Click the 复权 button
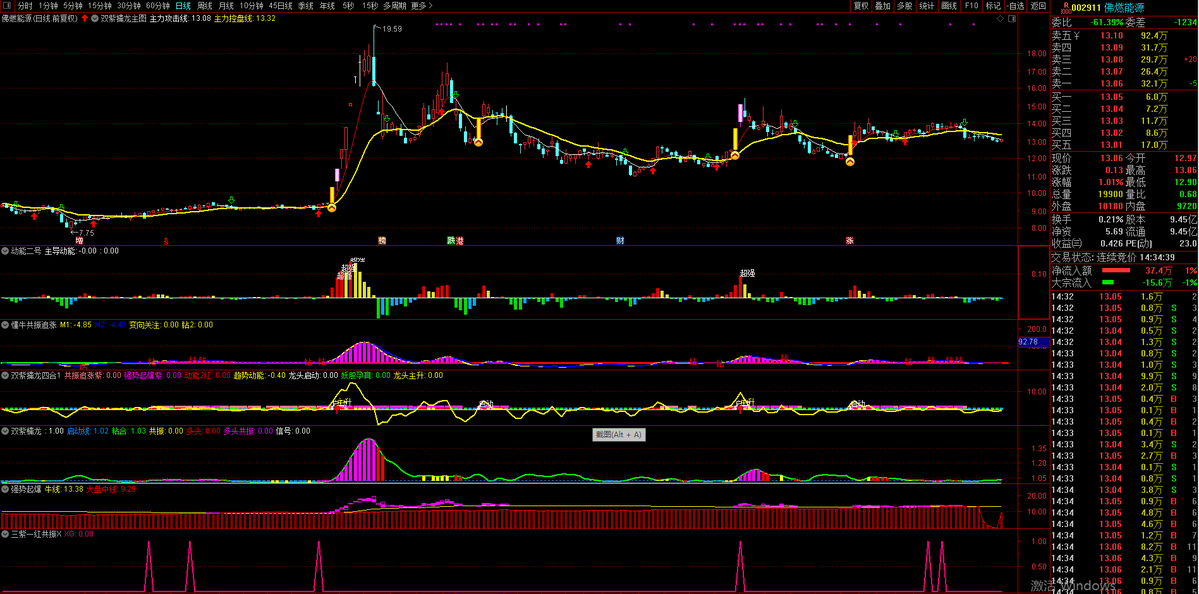 point(861,5)
